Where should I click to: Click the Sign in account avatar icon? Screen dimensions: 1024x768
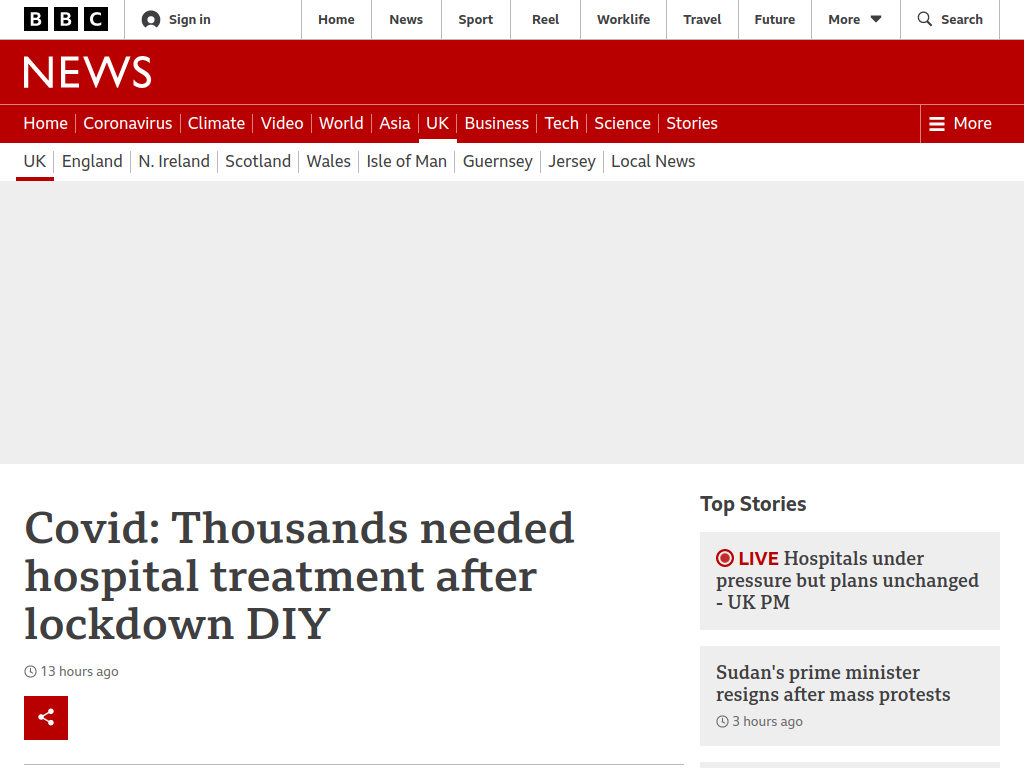[x=151, y=20]
